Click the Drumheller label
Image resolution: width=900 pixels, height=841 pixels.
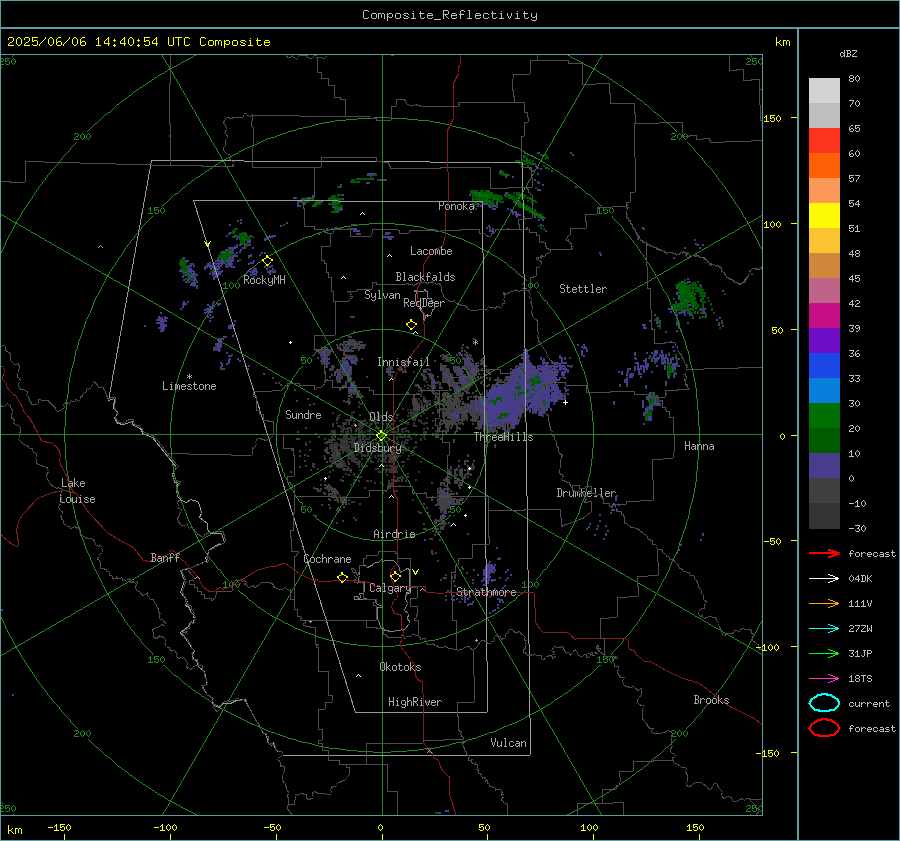586,493
